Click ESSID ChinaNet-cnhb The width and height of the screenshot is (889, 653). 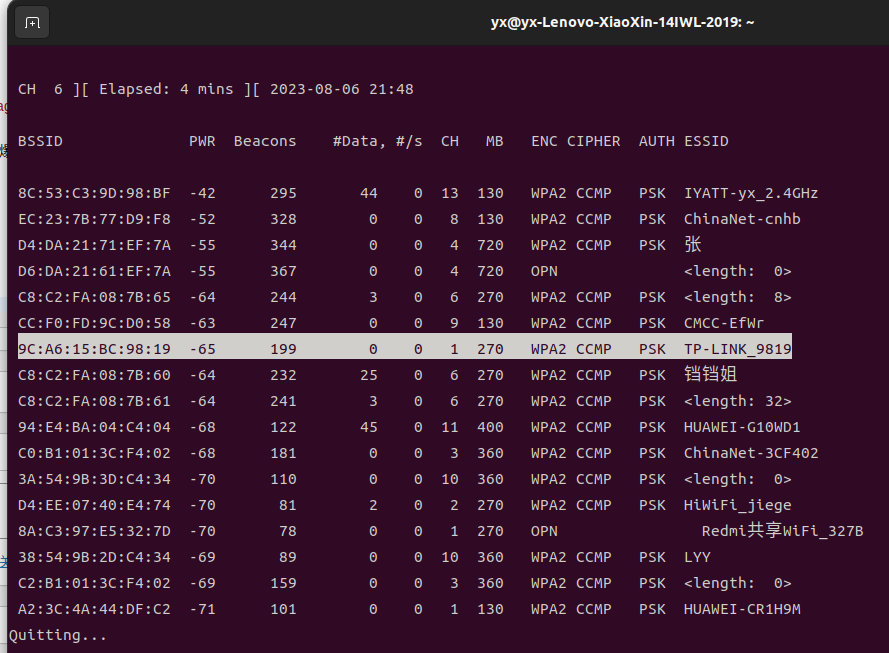[x=742, y=219]
